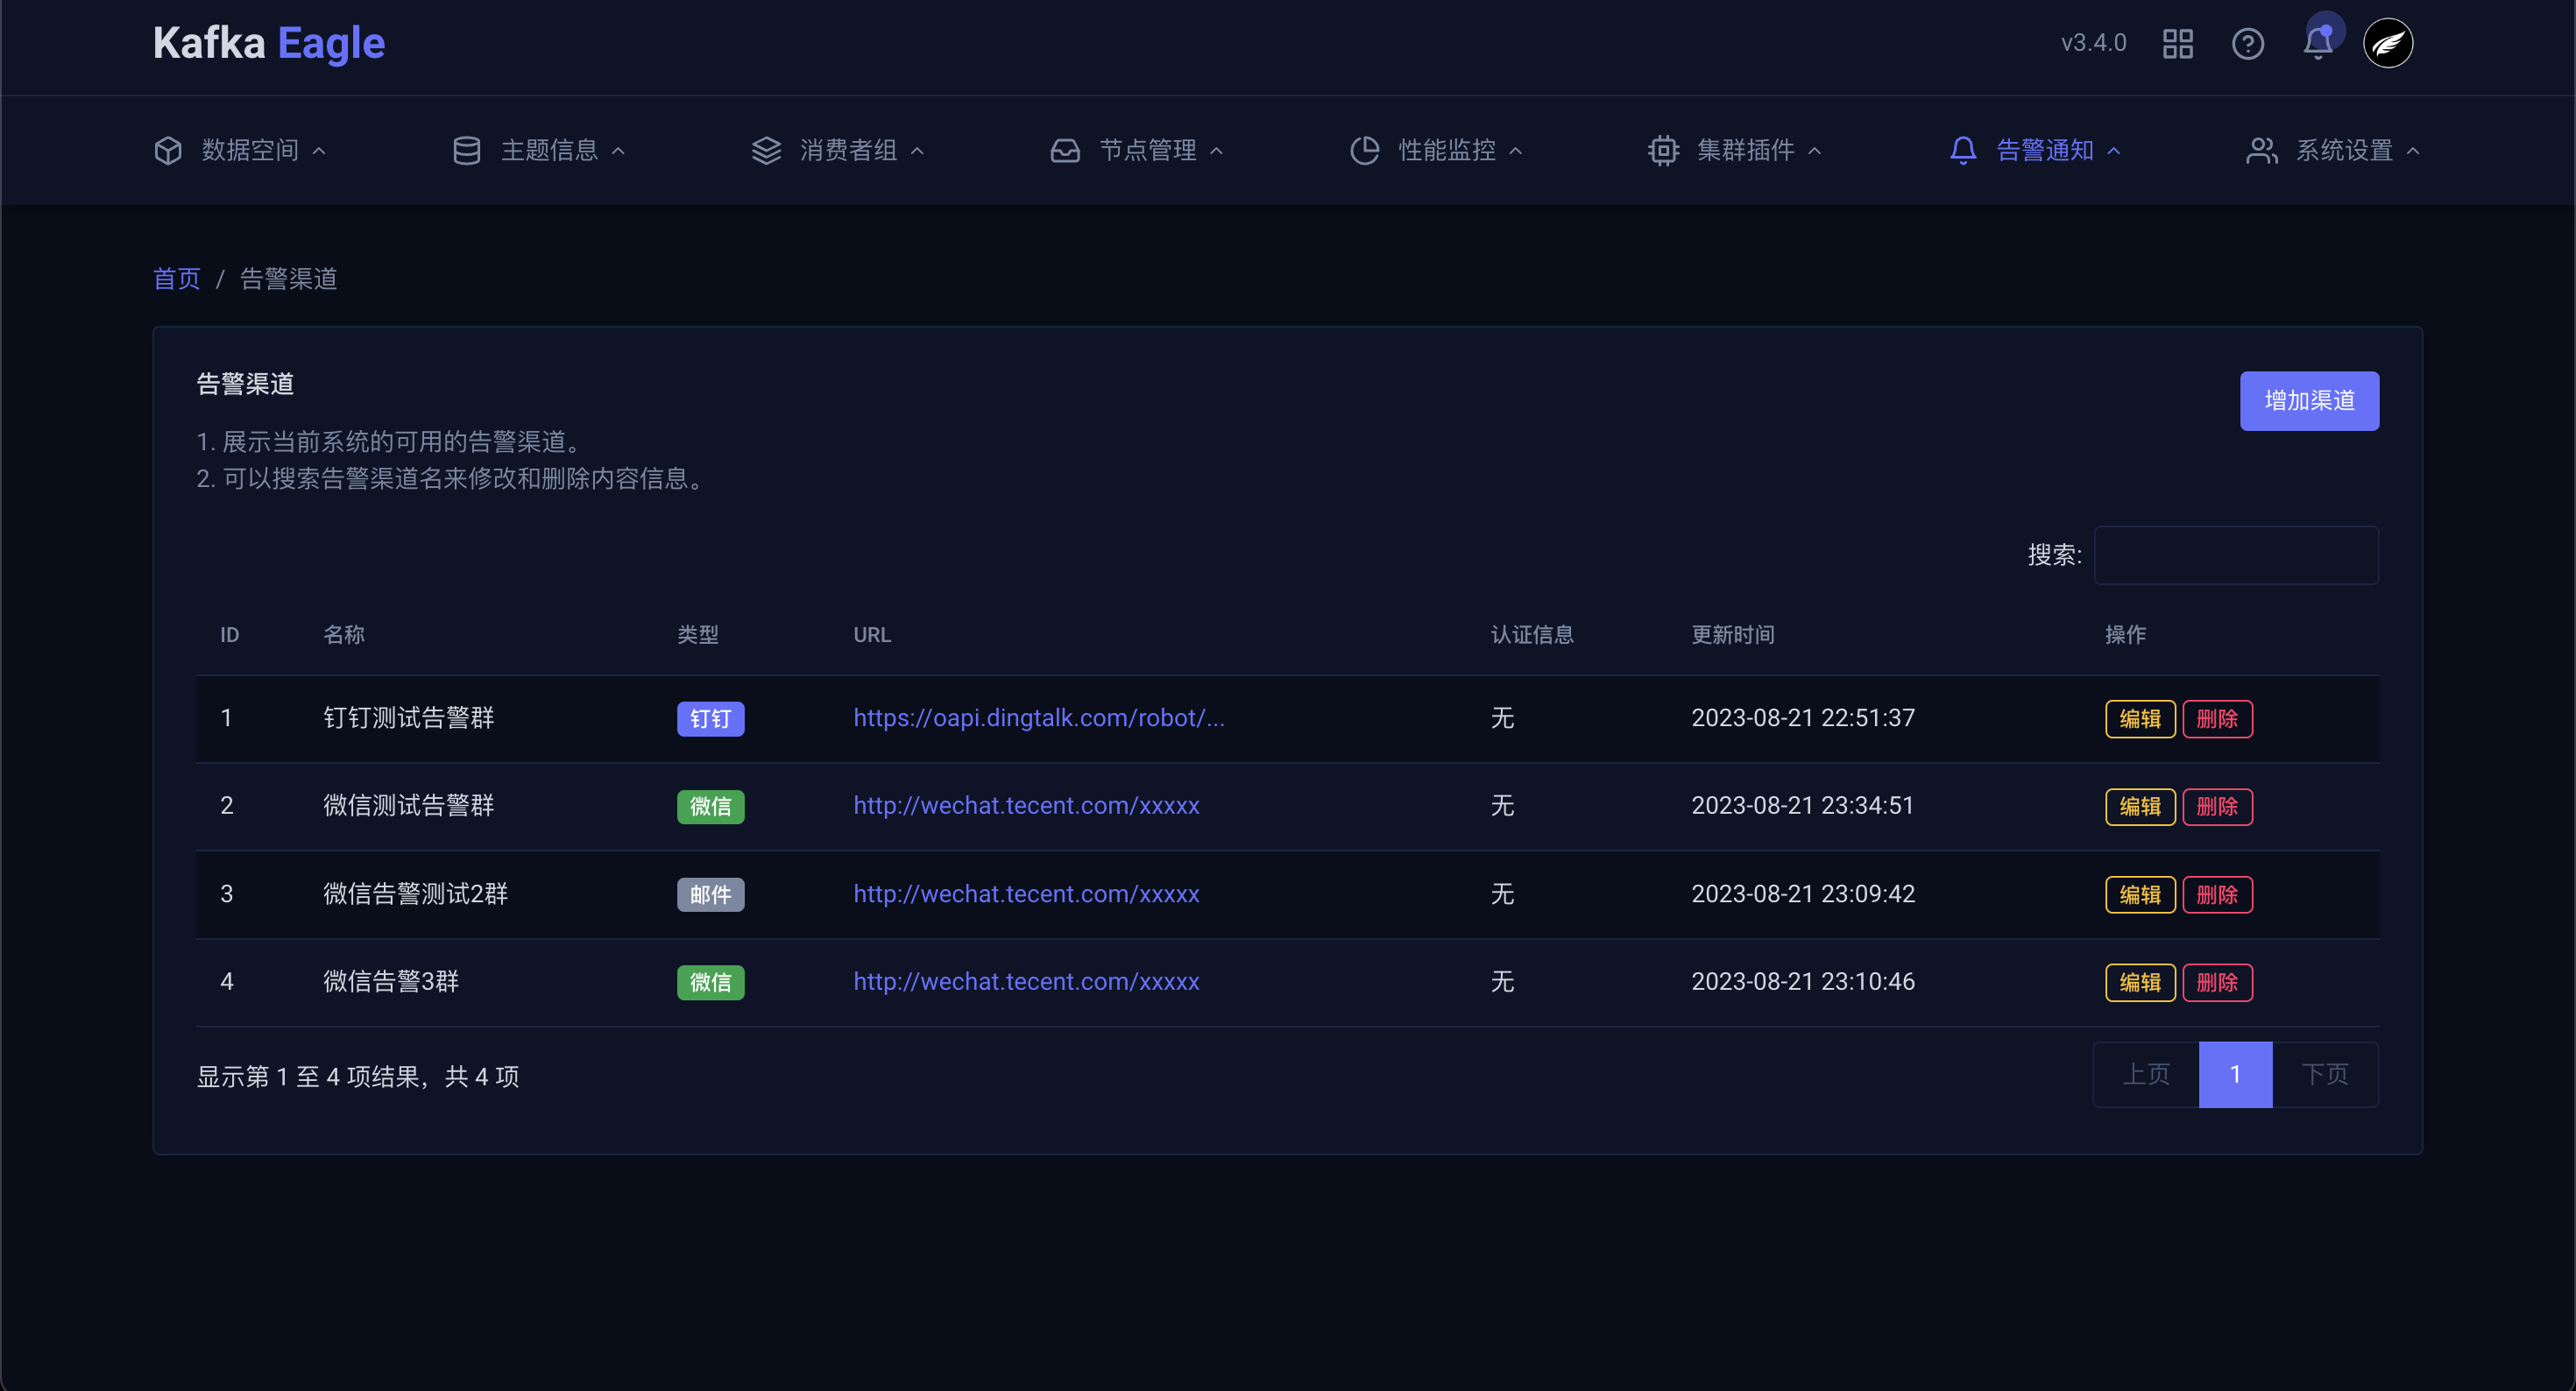Expand the 告警通知 dropdown chevron

coord(2114,151)
